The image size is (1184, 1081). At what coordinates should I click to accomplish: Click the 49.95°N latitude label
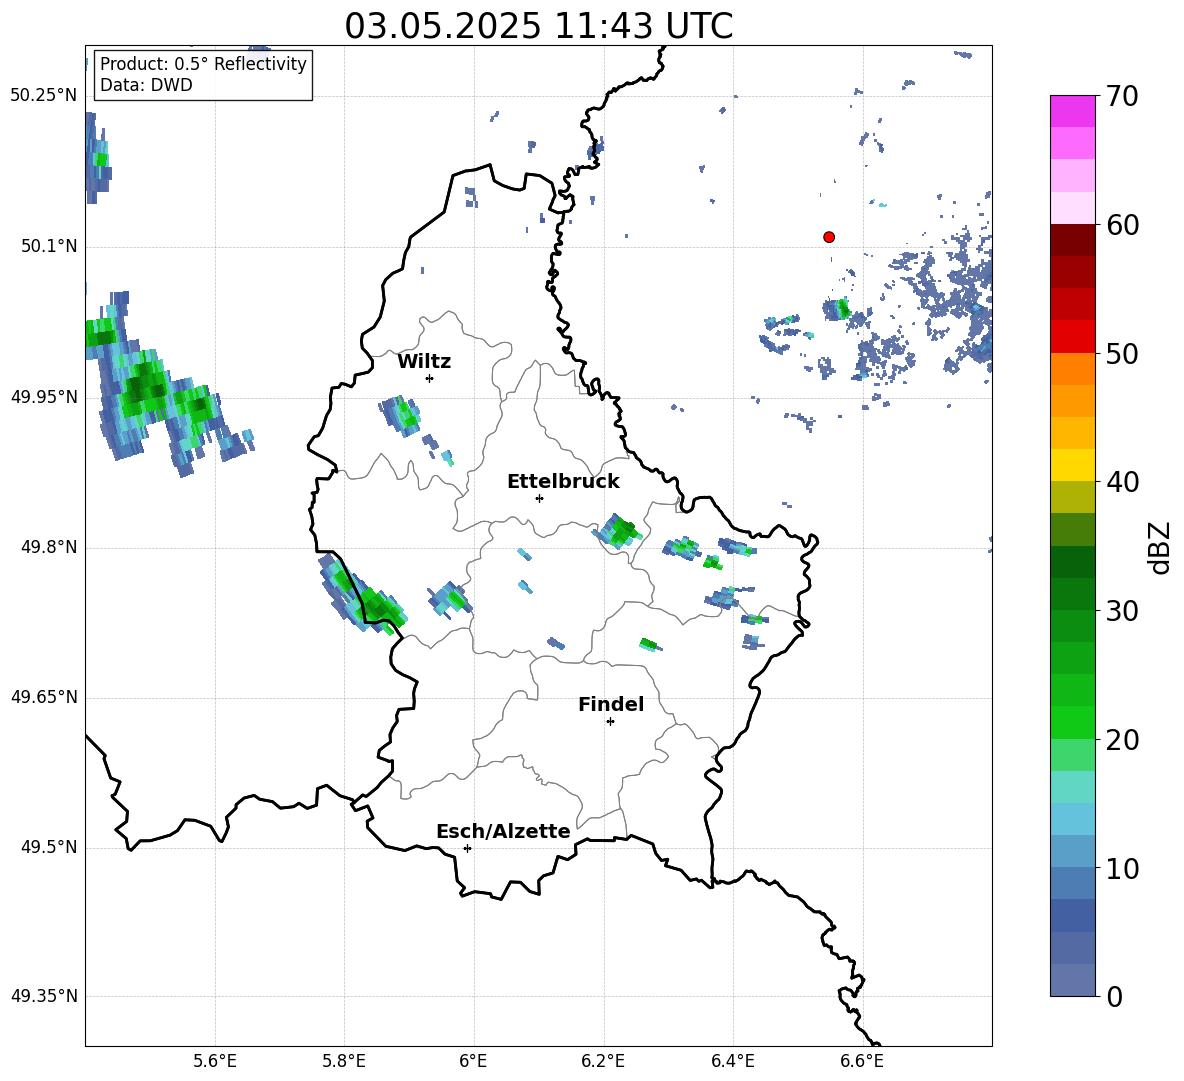click(44, 397)
